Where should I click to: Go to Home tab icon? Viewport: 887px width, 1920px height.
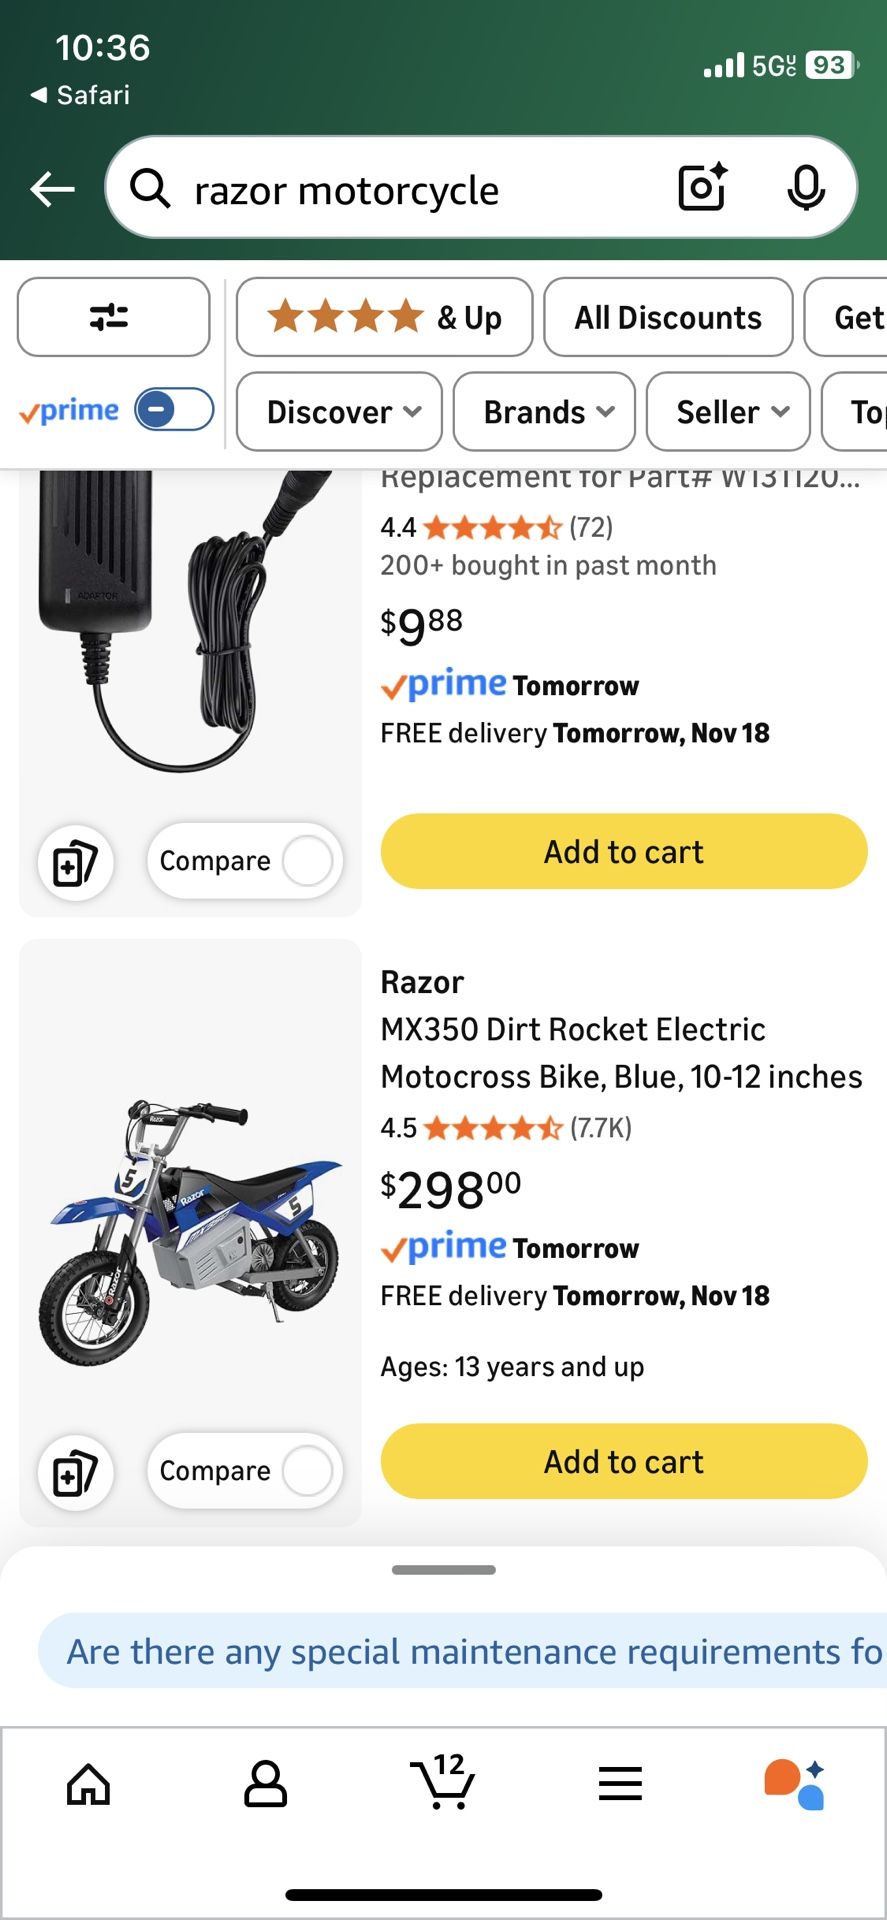tap(88, 1784)
